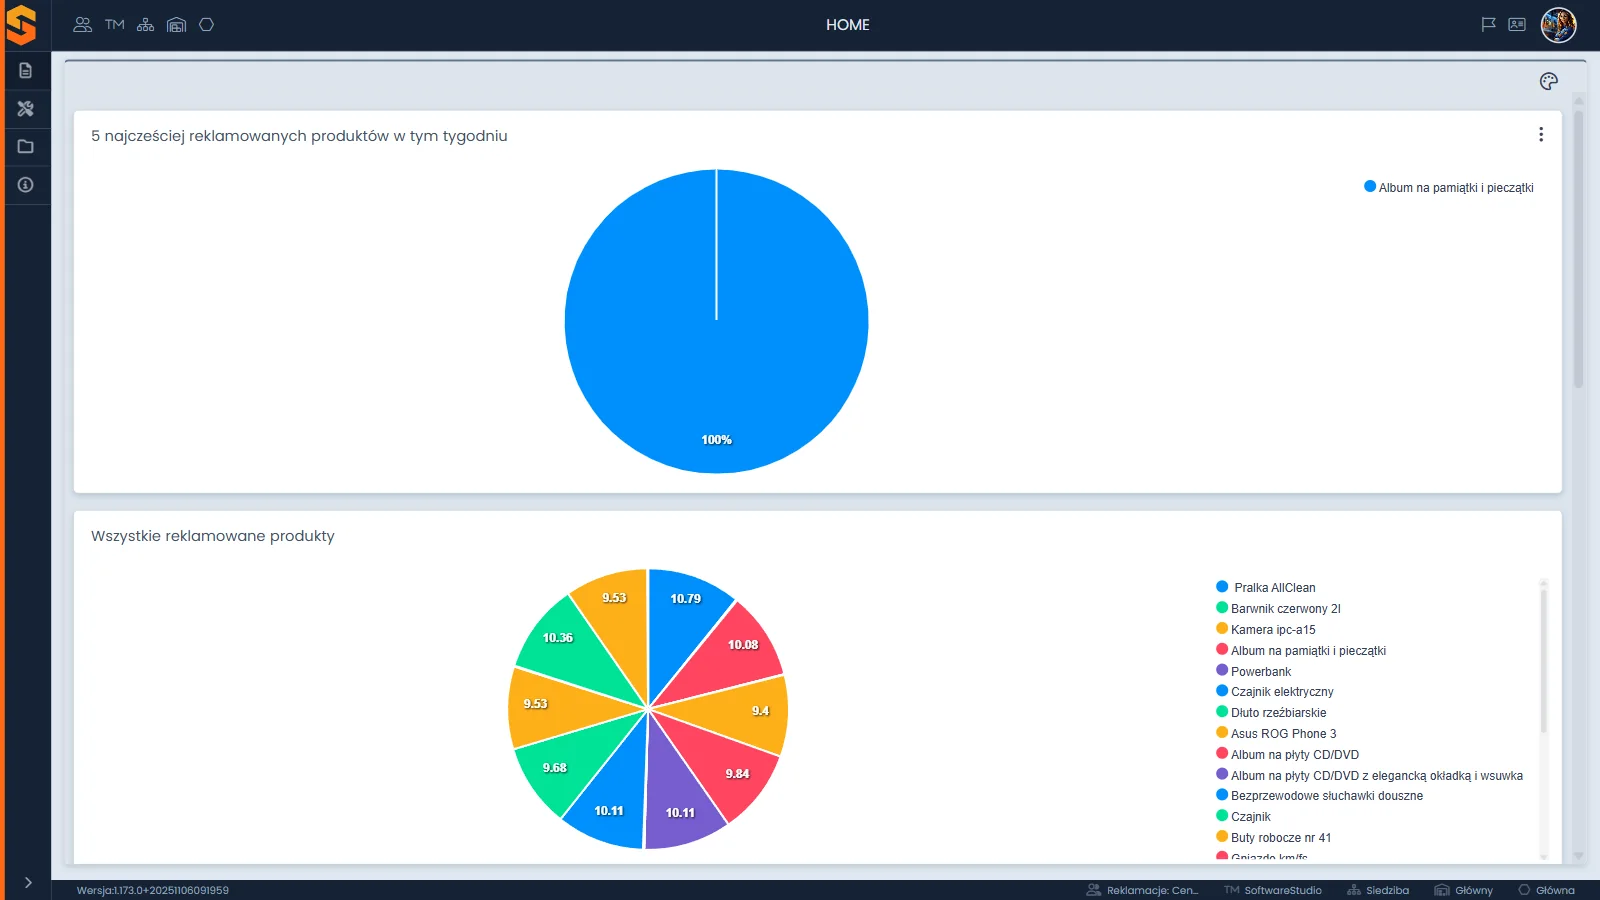Toggle Barwnik czerwony 2l legend entry
This screenshot has width=1600, height=900.
(1278, 609)
